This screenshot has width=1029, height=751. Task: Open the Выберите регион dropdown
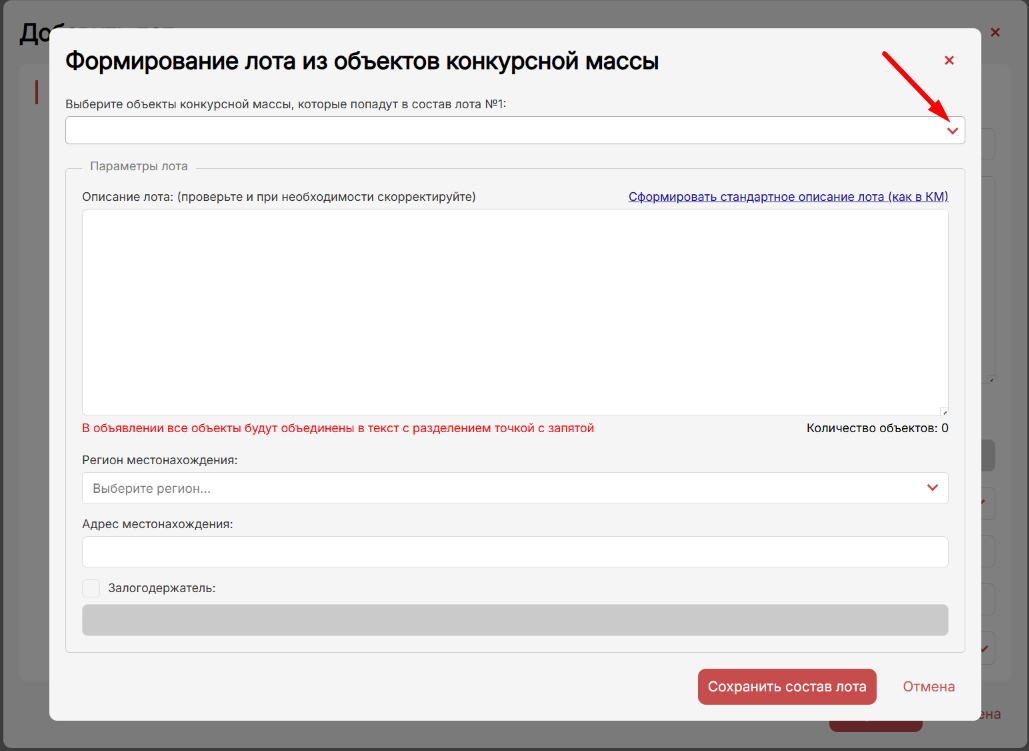tap(500, 488)
